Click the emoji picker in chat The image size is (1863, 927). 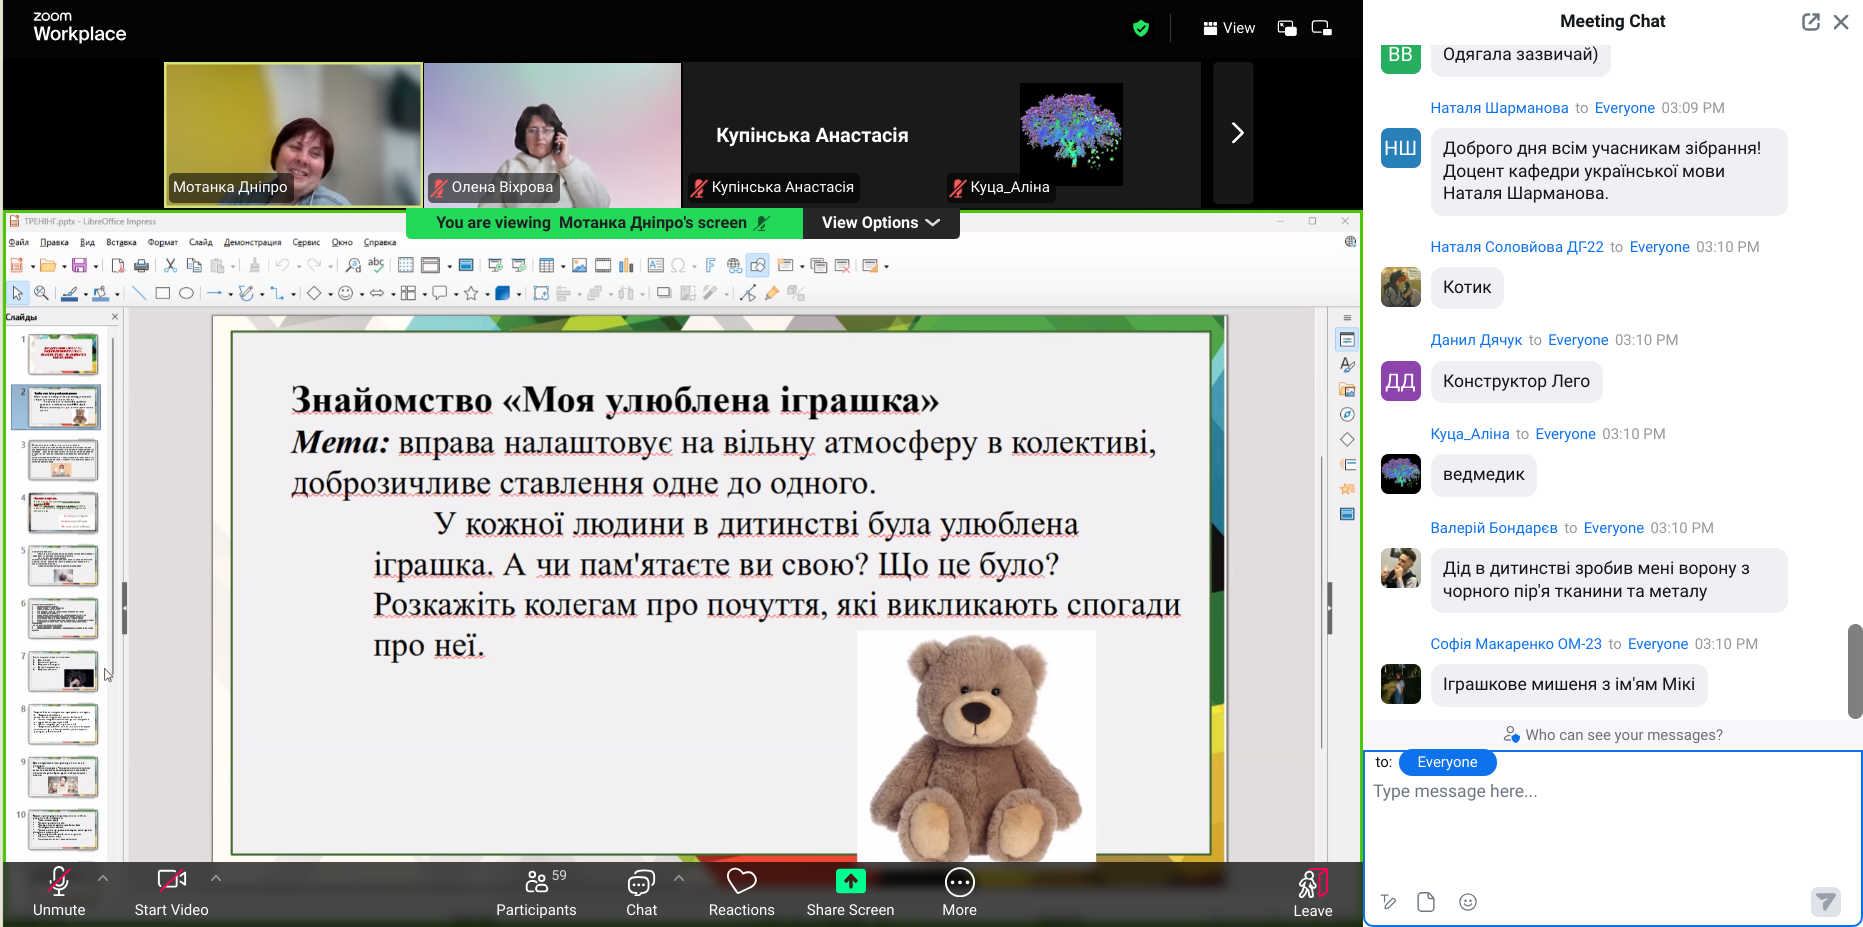(x=1467, y=902)
